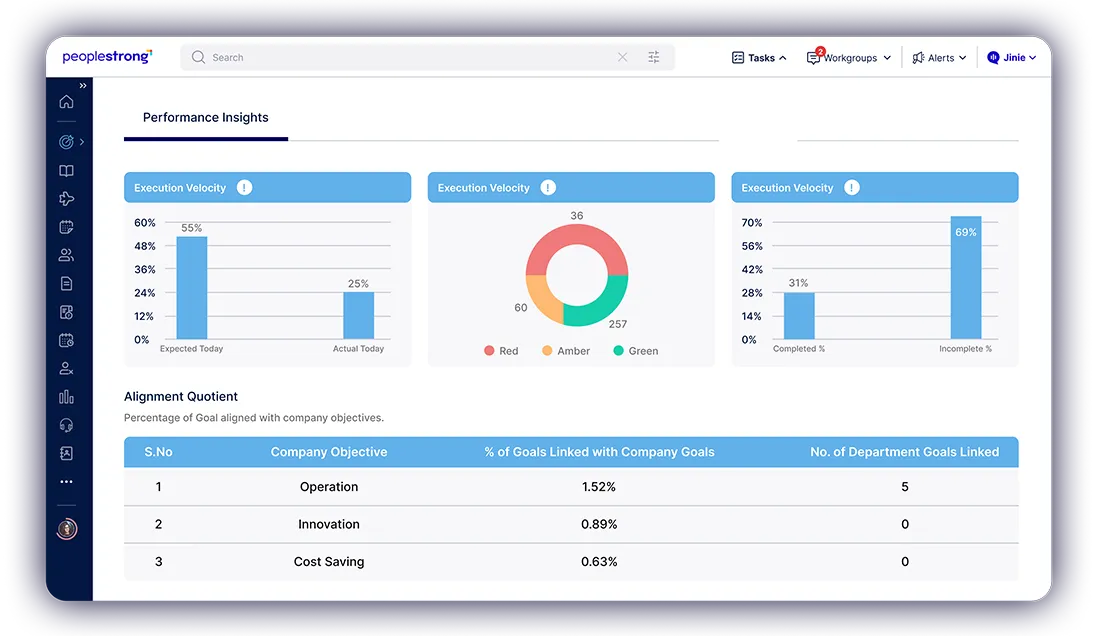Open search filter options icon
1100x636 pixels.
tap(653, 57)
